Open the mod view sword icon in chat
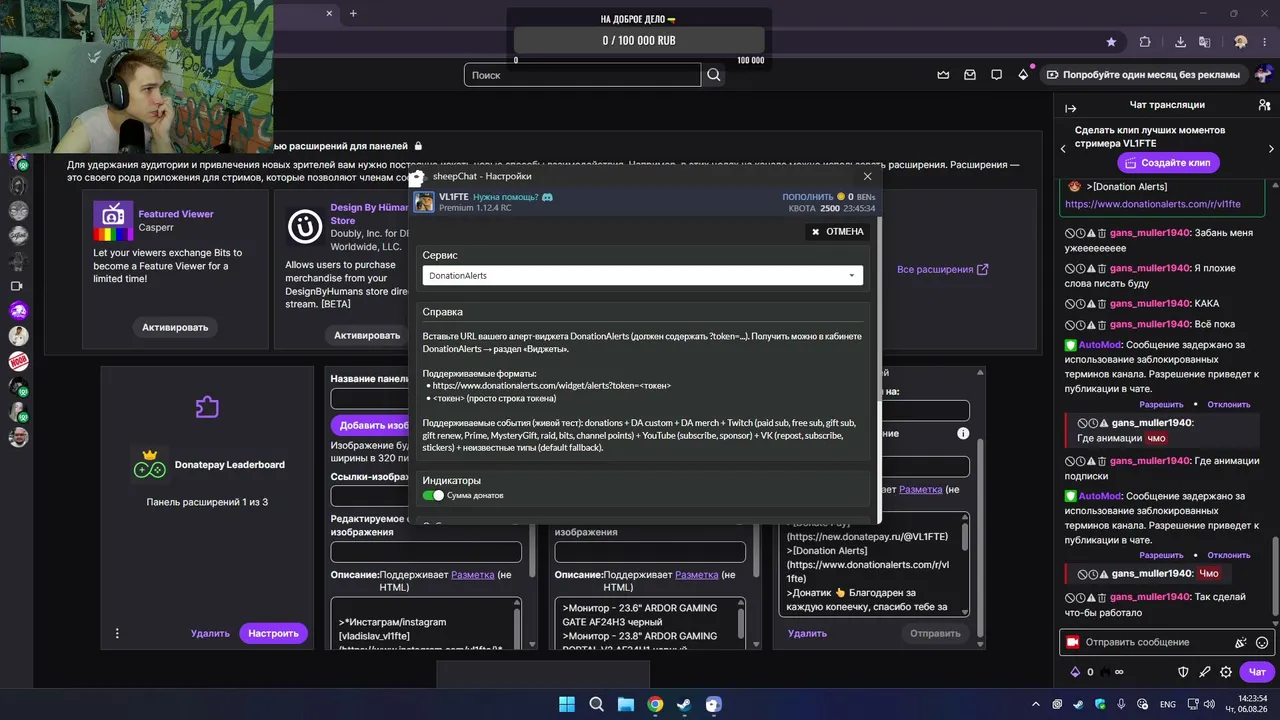This screenshot has height=720, width=1280. 1205,672
